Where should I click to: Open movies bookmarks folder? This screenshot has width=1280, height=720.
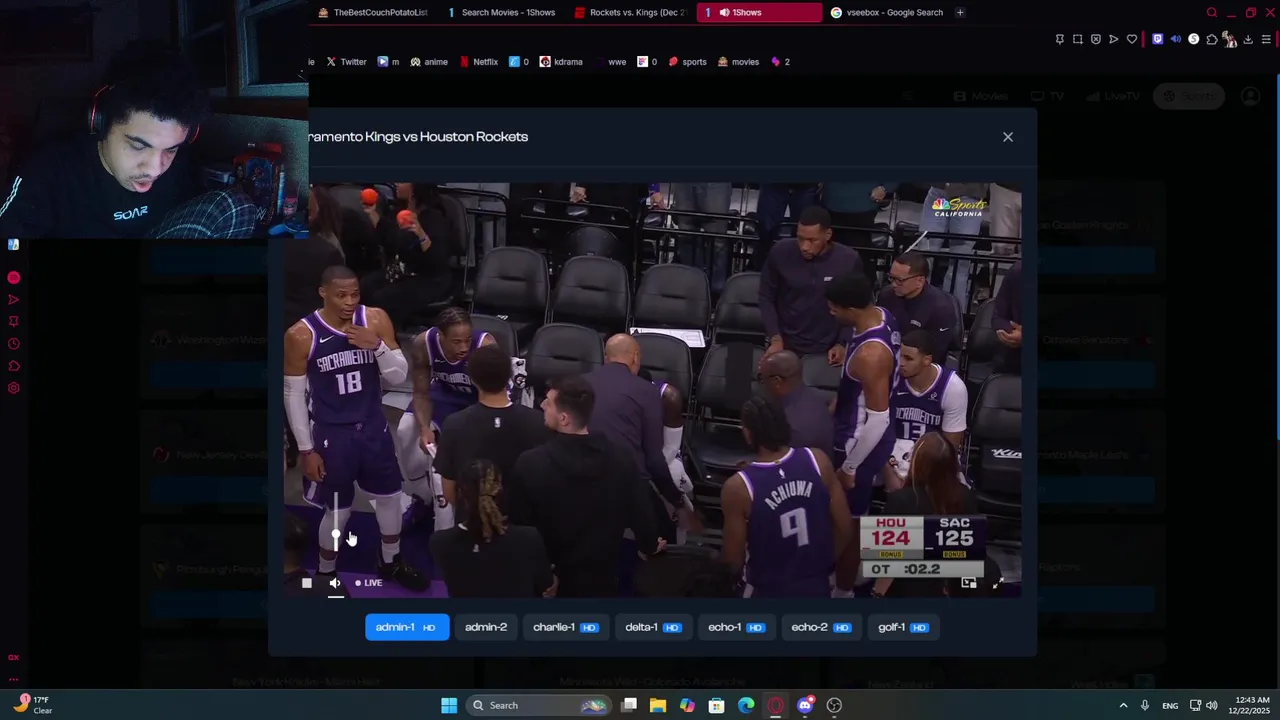(x=739, y=62)
